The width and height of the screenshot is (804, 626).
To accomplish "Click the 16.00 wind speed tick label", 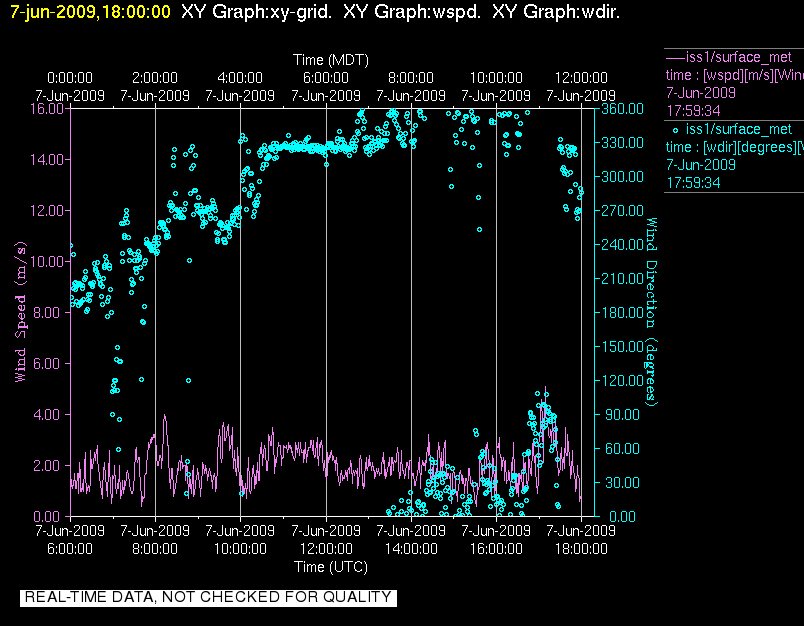I will 47,108.
